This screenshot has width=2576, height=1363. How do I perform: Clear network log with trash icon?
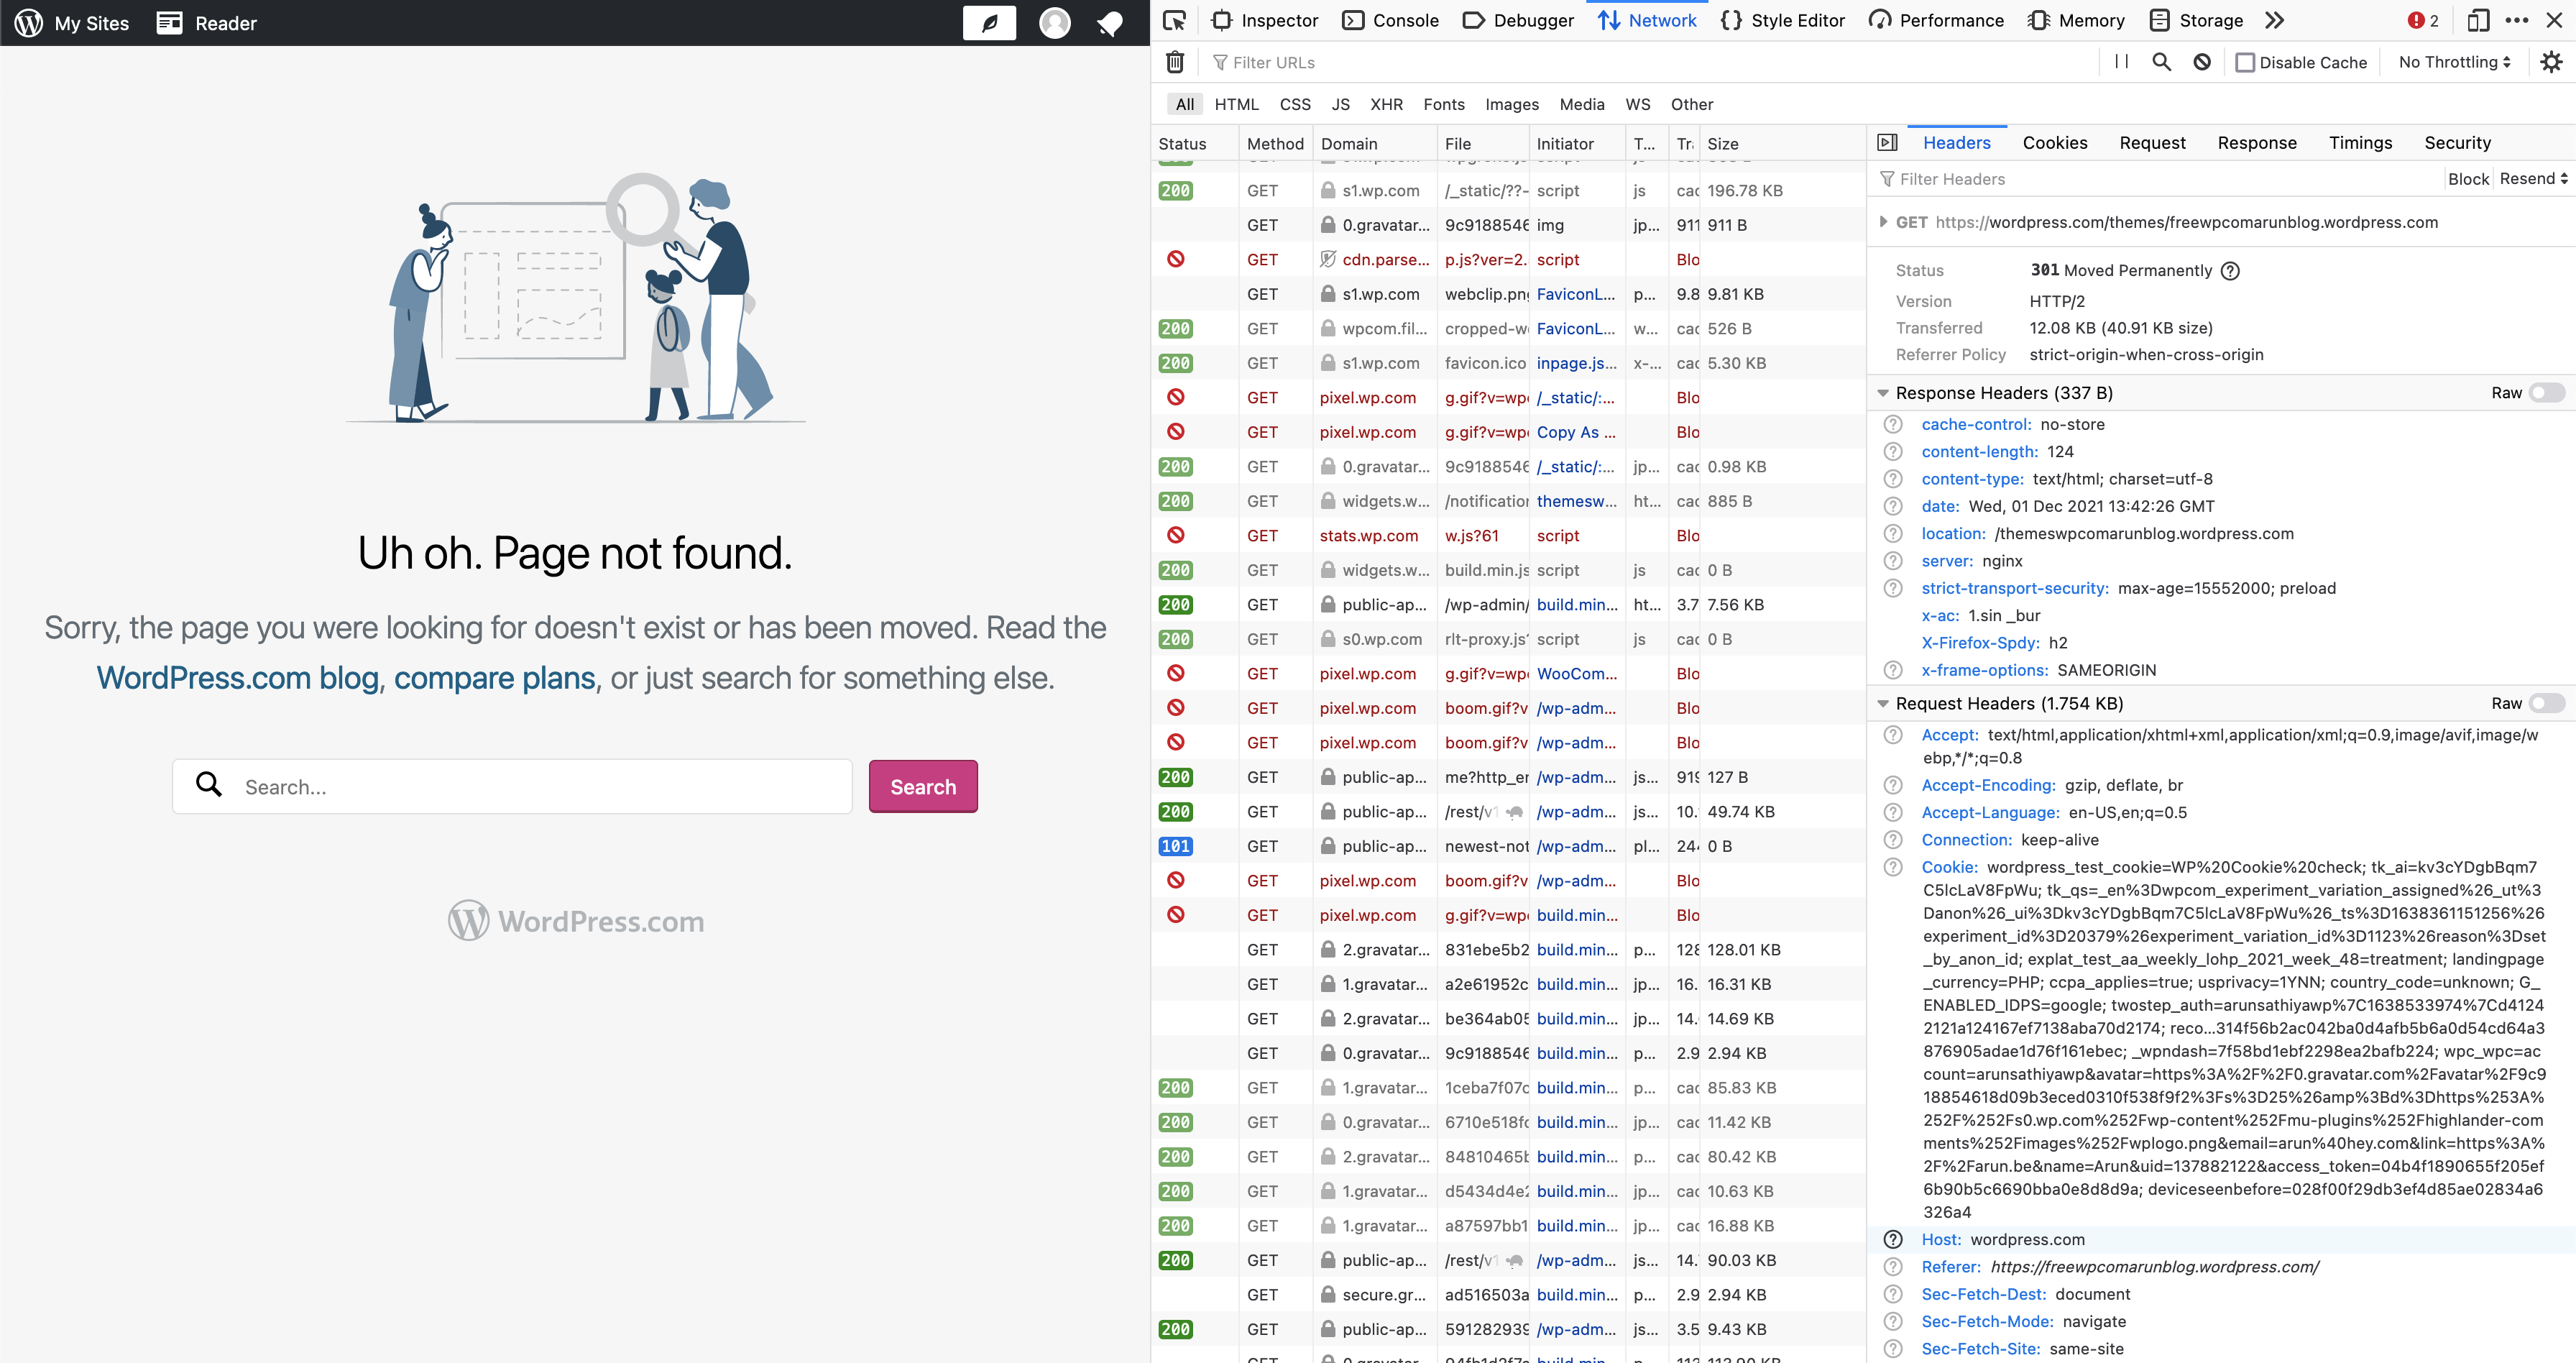[1175, 62]
